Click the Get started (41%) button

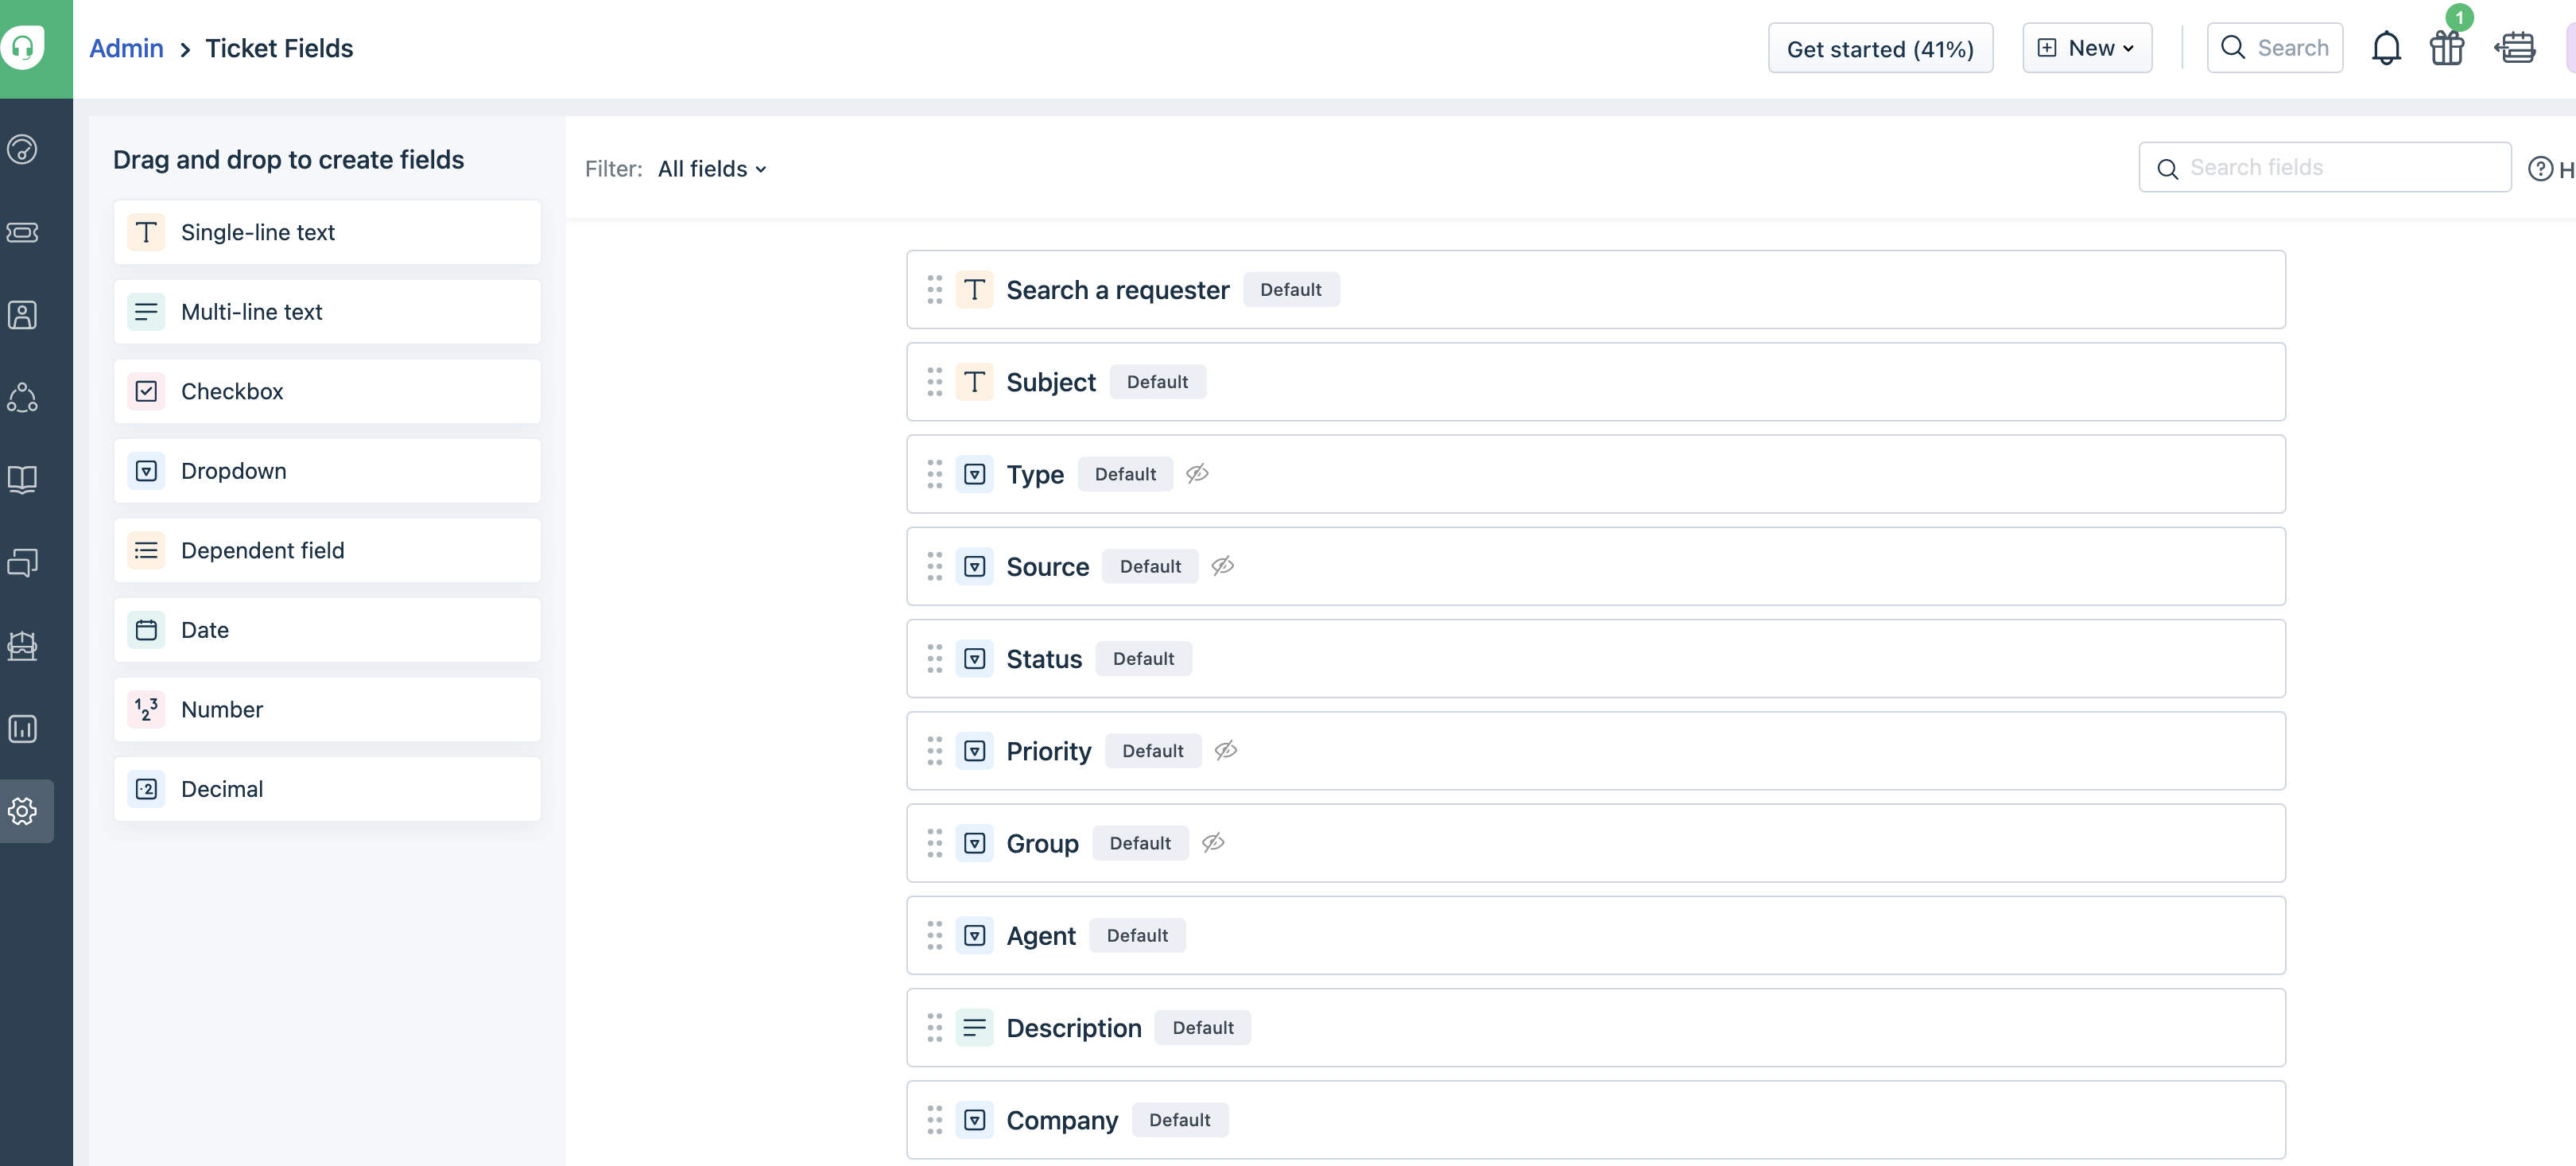click(1879, 48)
